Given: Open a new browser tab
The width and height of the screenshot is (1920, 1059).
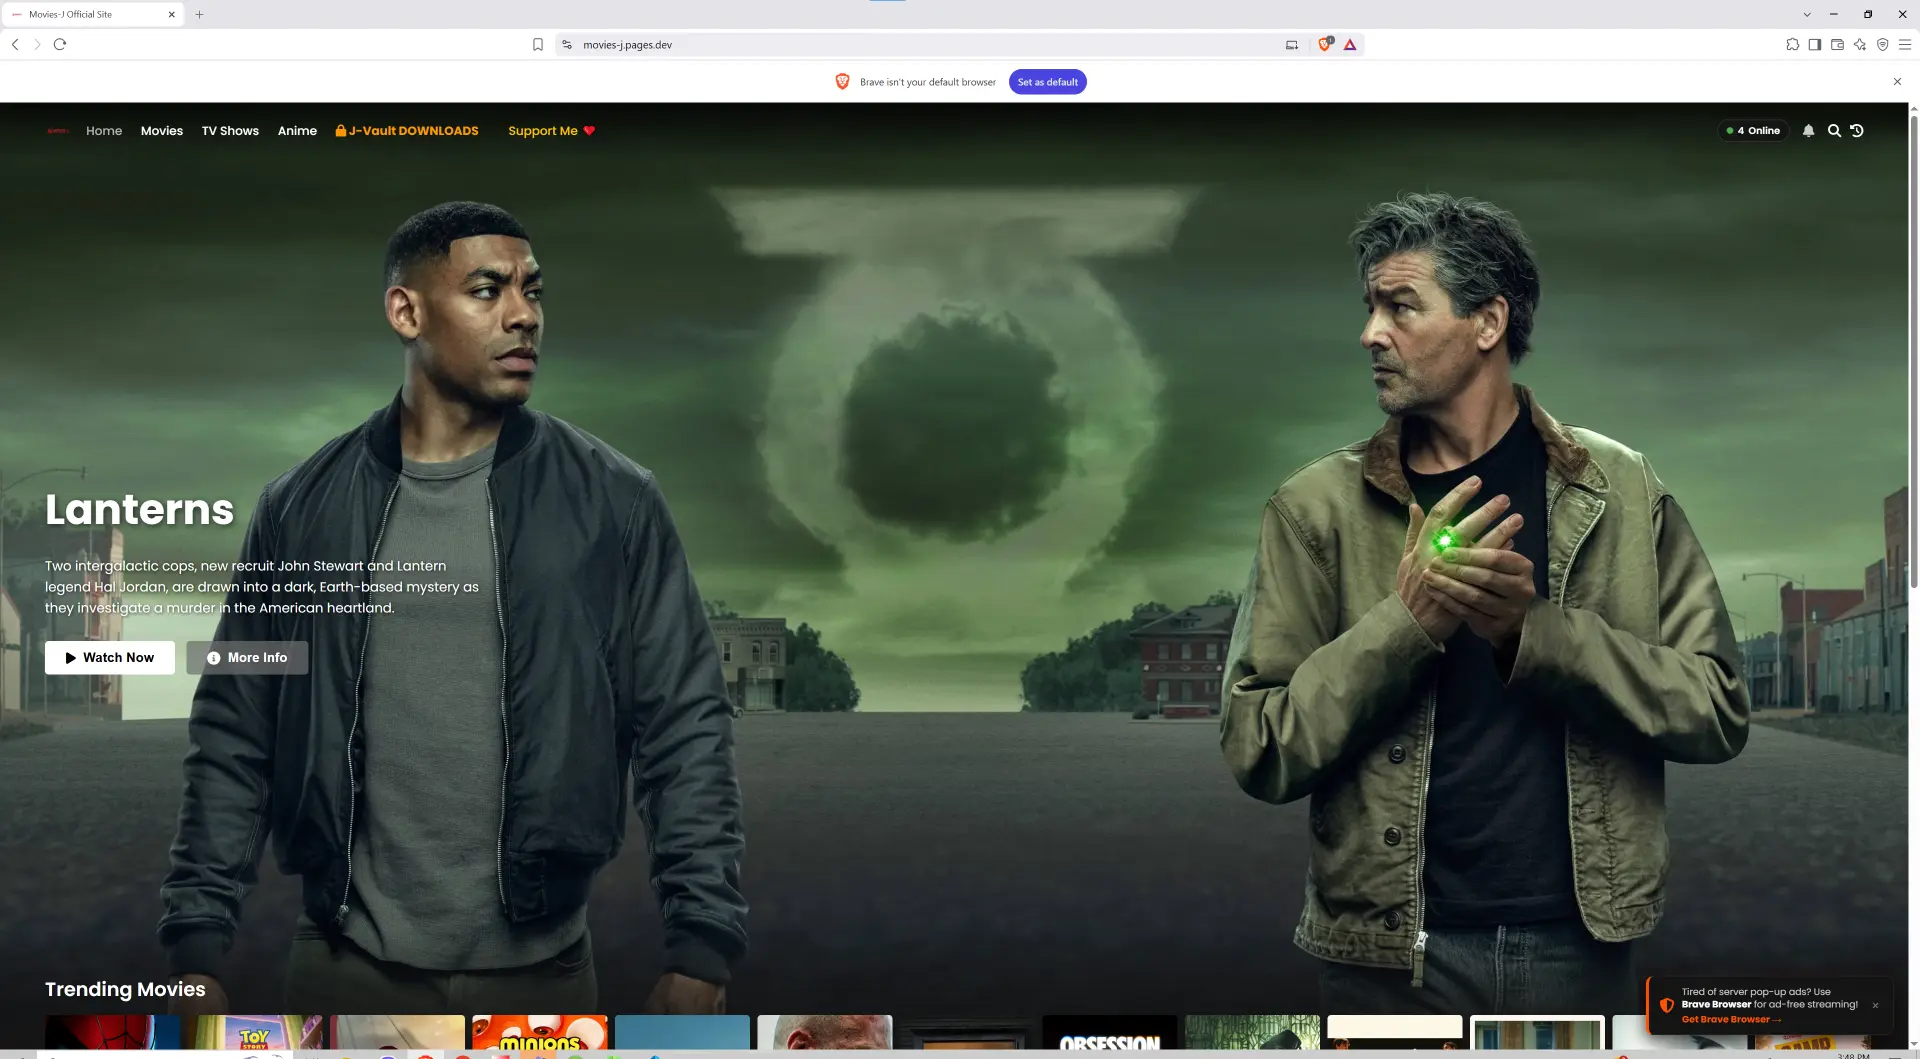Looking at the screenshot, I should coord(199,14).
